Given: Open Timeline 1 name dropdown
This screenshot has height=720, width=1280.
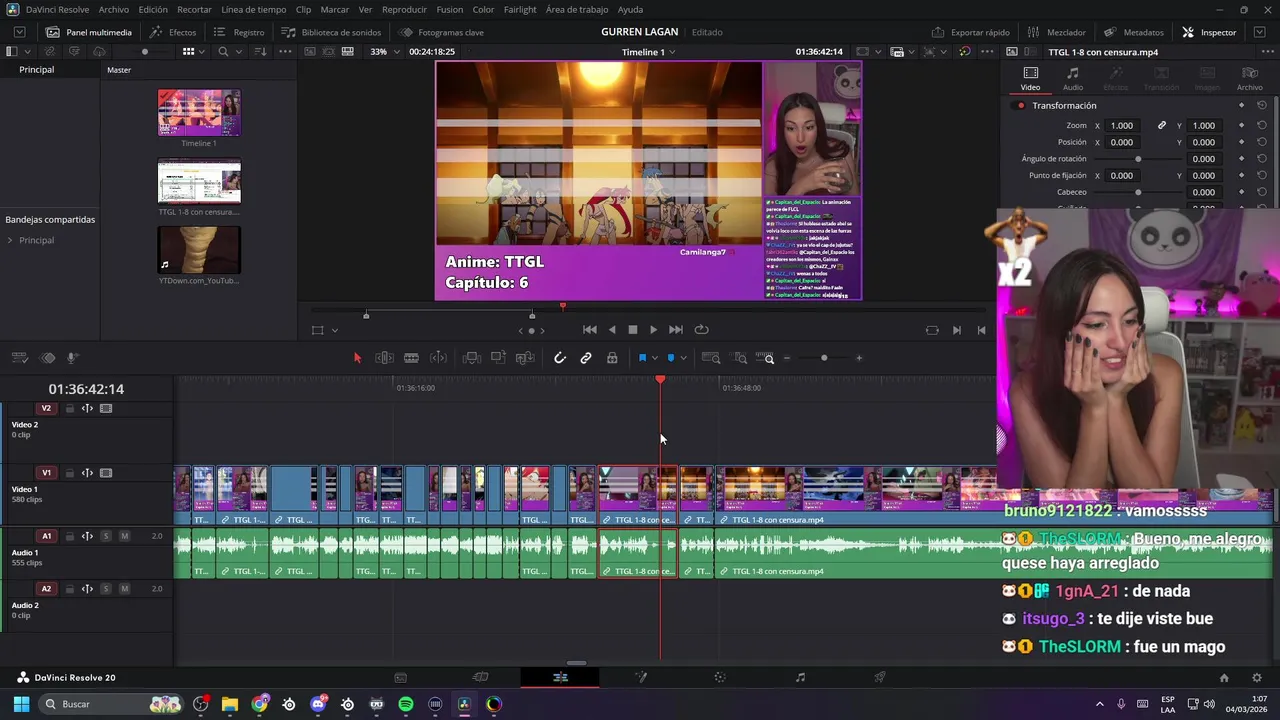Looking at the screenshot, I should [648, 52].
